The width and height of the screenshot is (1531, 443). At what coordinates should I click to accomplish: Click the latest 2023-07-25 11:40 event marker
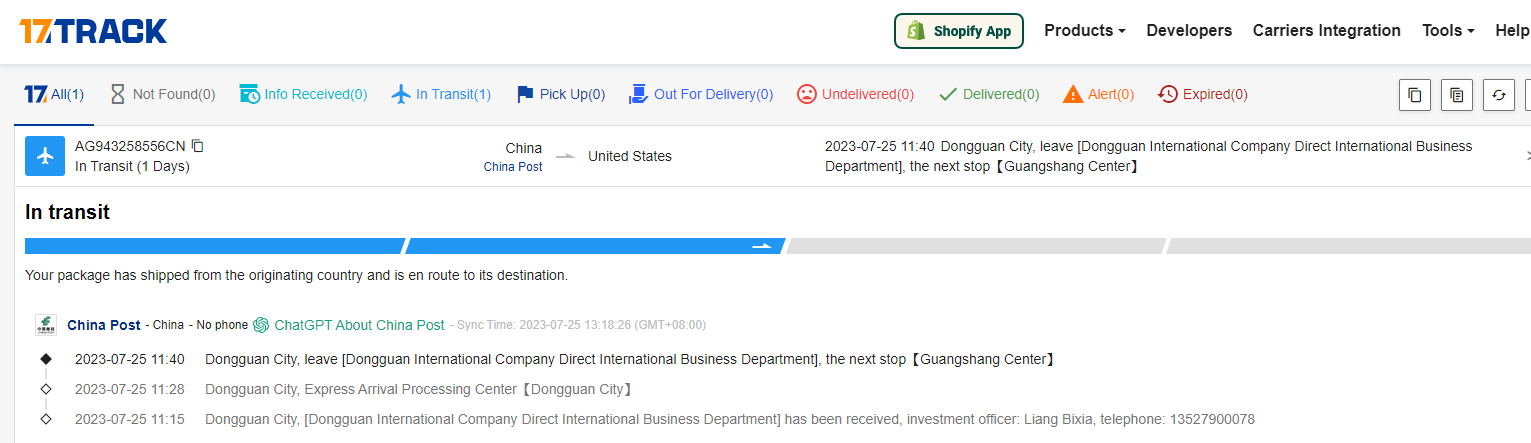click(x=45, y=359)
